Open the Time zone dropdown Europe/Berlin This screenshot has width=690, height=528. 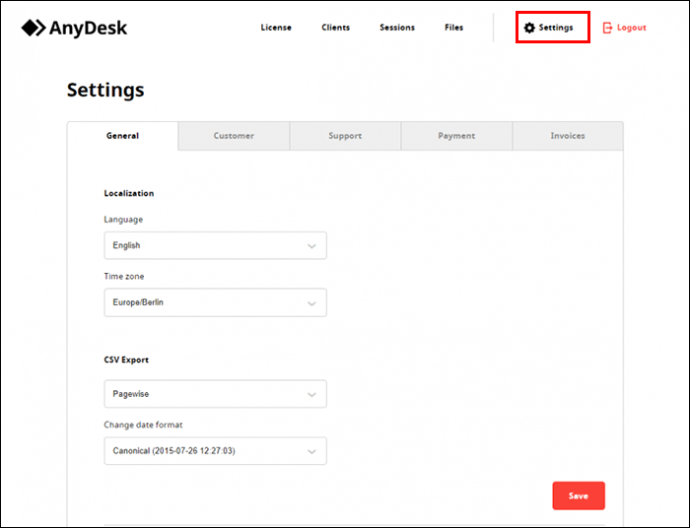pyautogui.click(x=215, y=302)
